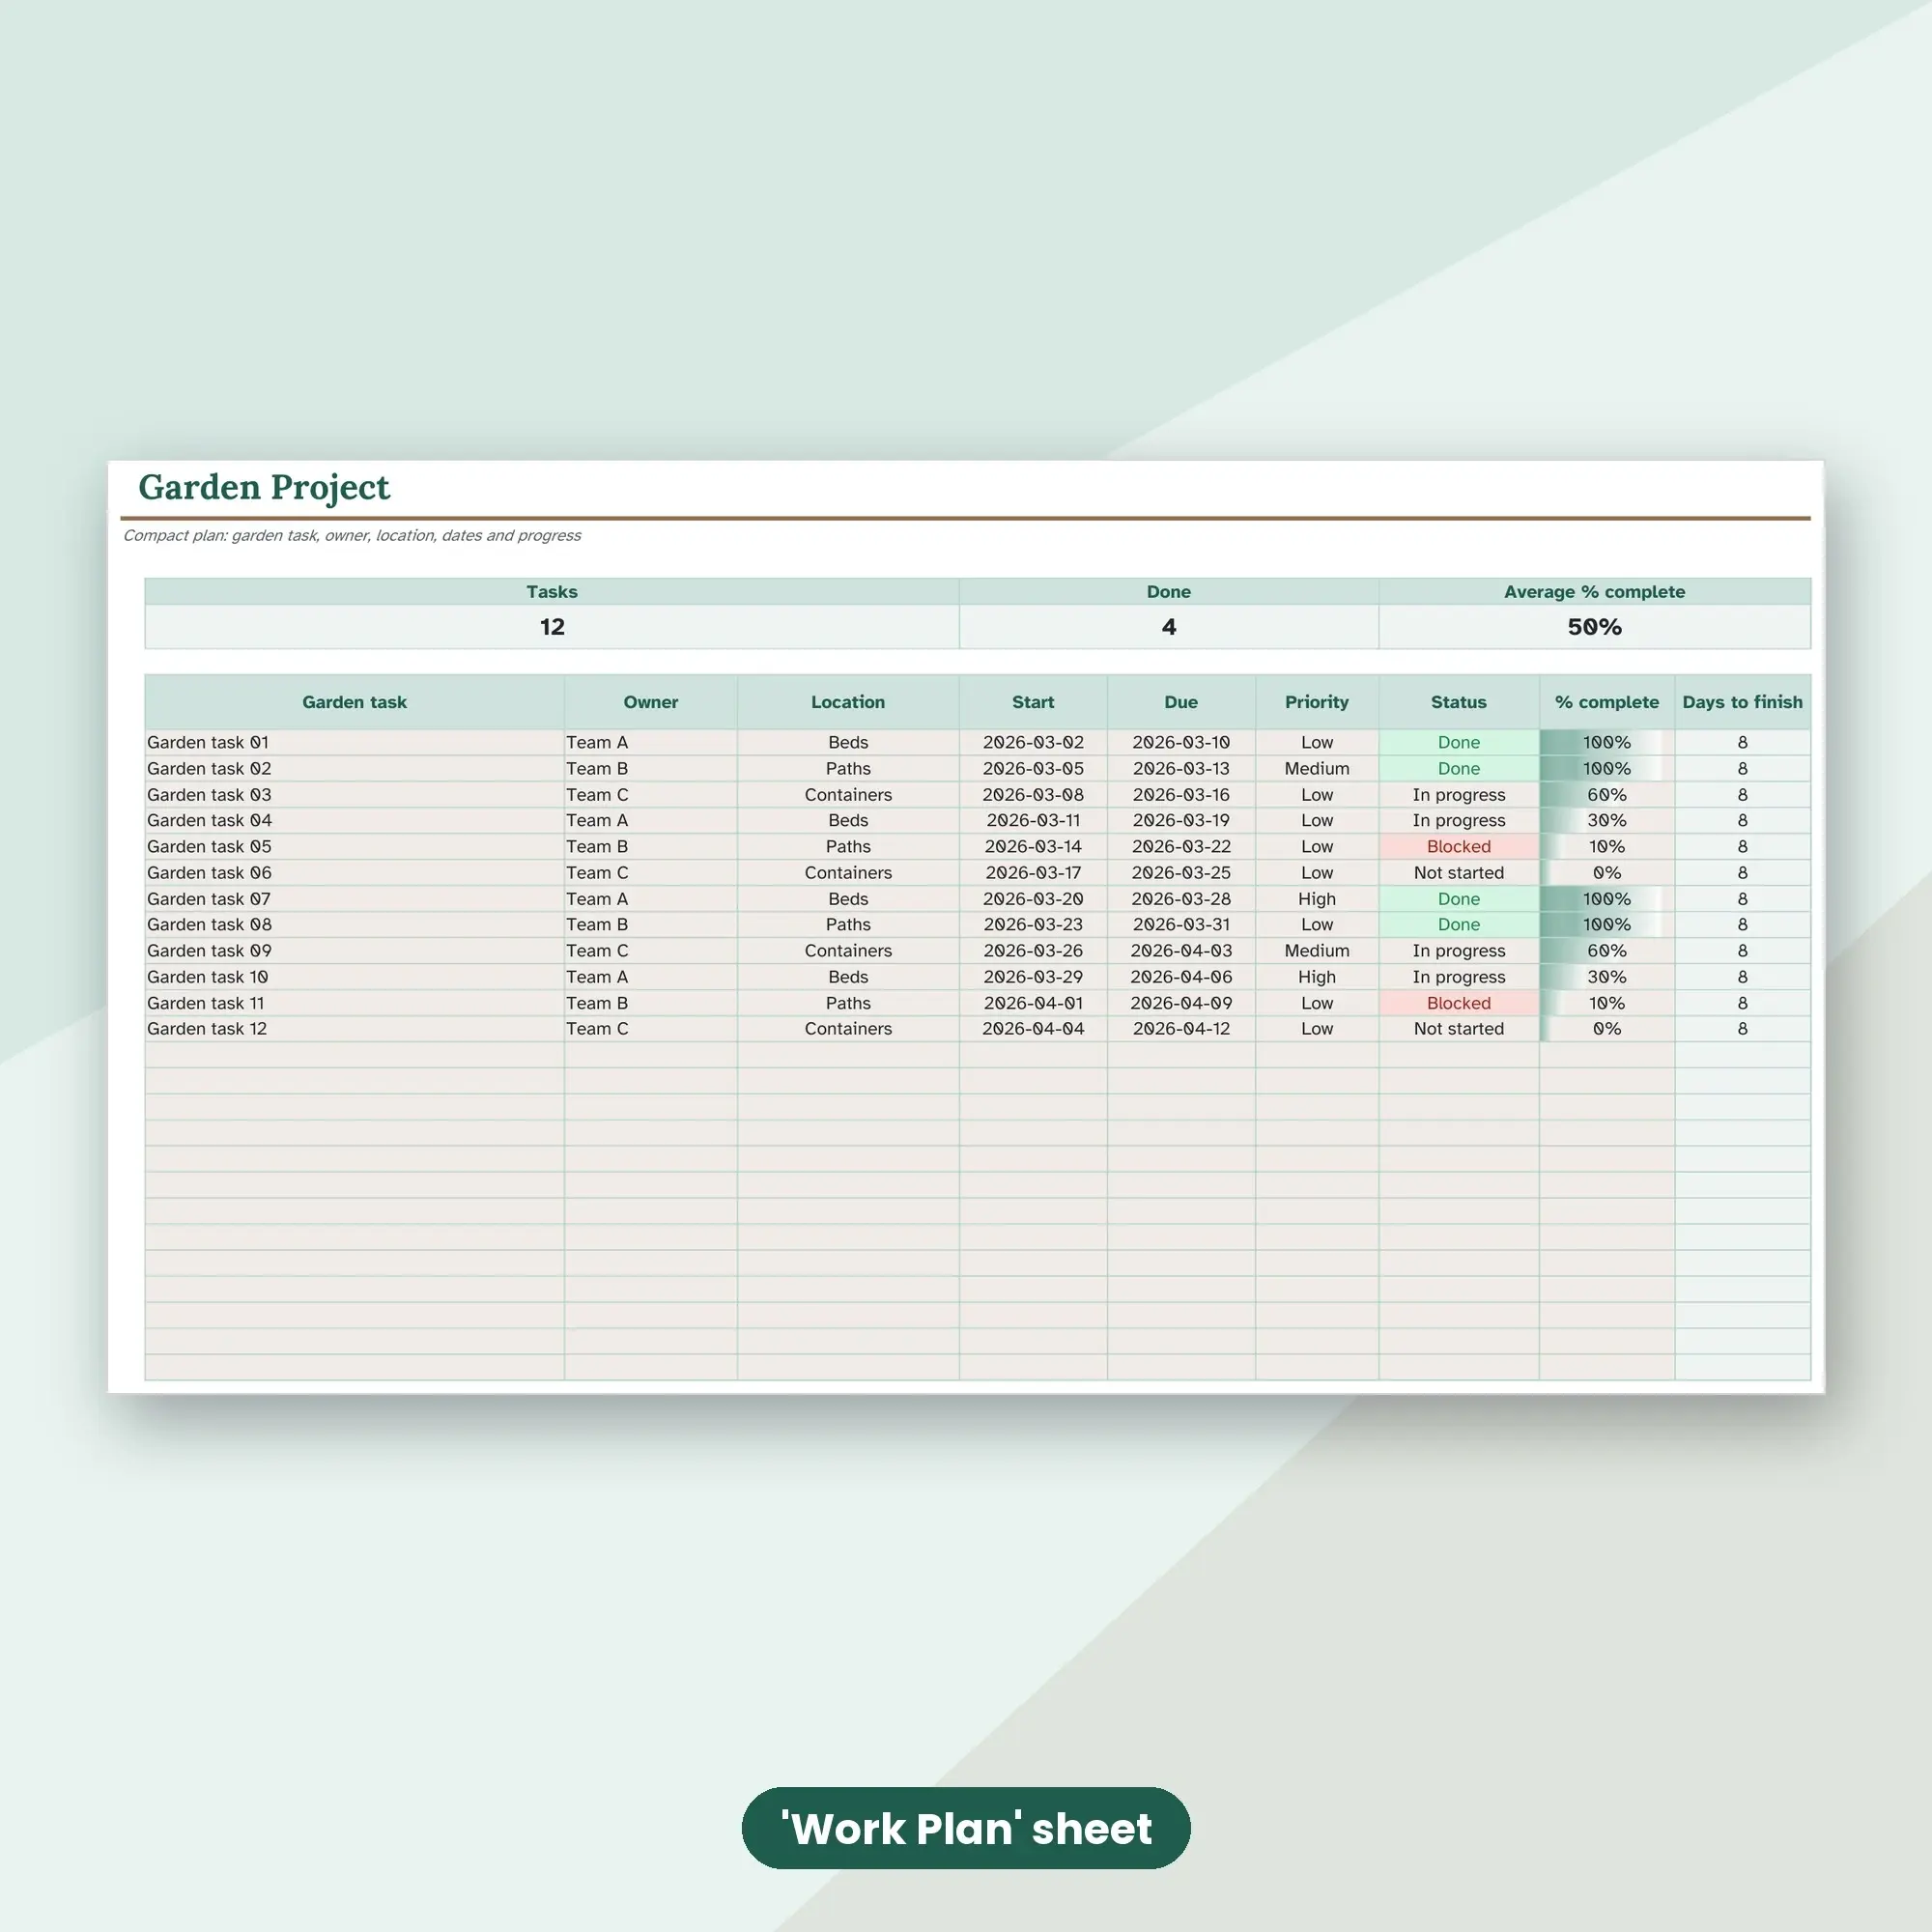Click High priority for Garden task 07
The image size is (1932, 1932).
coord(1317,899)
